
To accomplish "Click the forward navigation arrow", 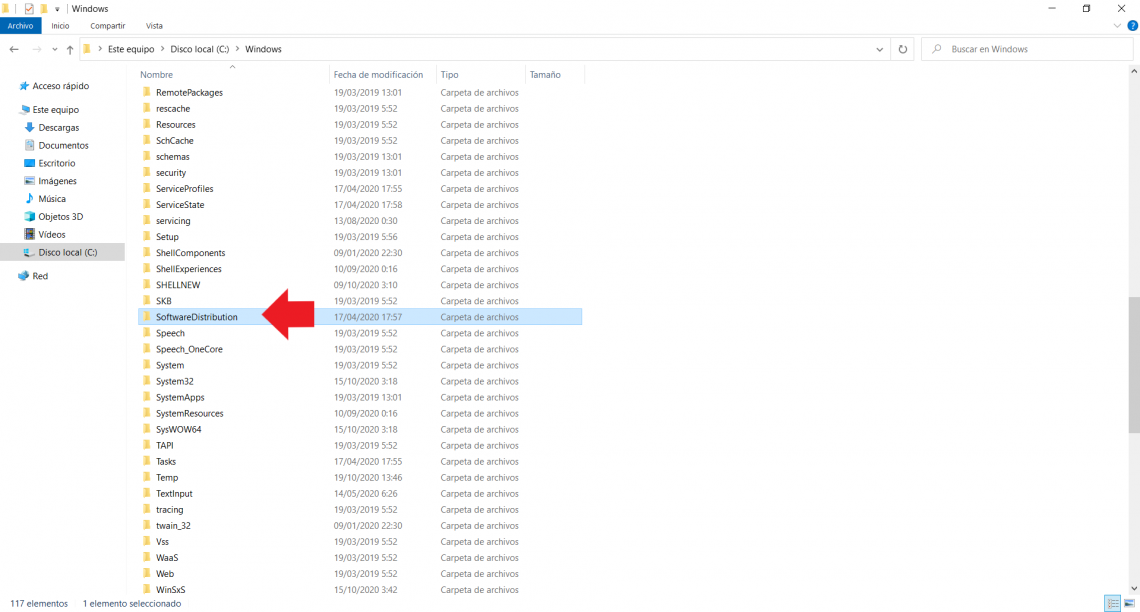I will (x=37, y=48).
